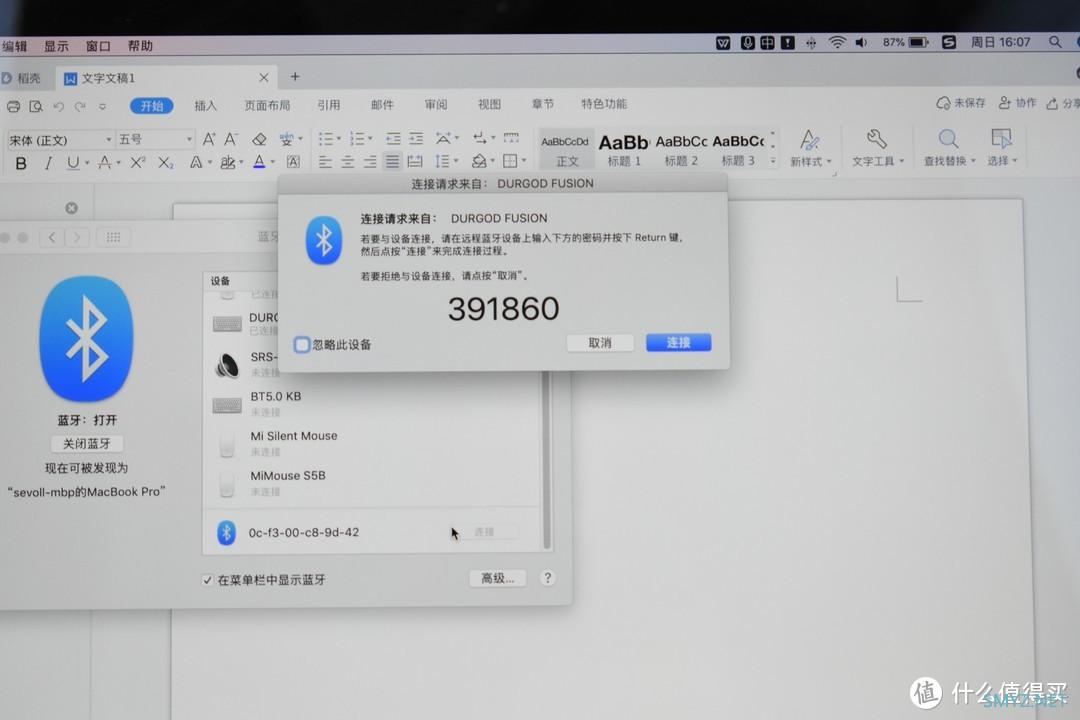Viewport: 1080px width, 720px height.
Task: Select justify text alignment
Action: [x=392, y=162]
